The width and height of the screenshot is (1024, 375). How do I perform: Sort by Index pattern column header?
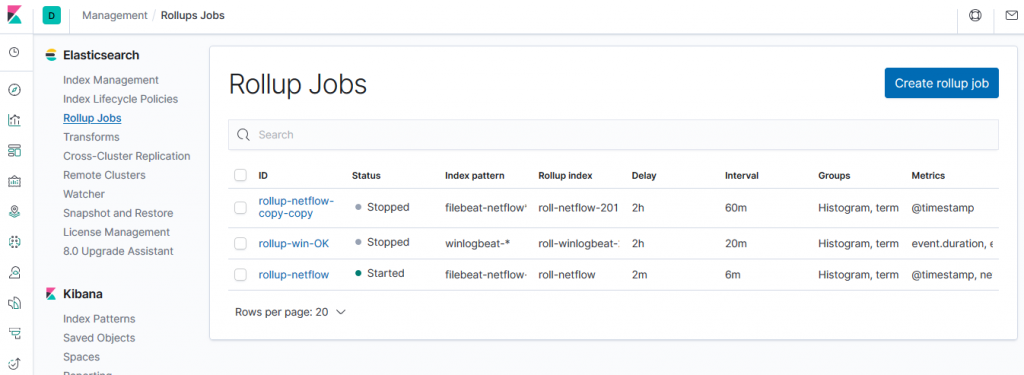click(475, 175)
